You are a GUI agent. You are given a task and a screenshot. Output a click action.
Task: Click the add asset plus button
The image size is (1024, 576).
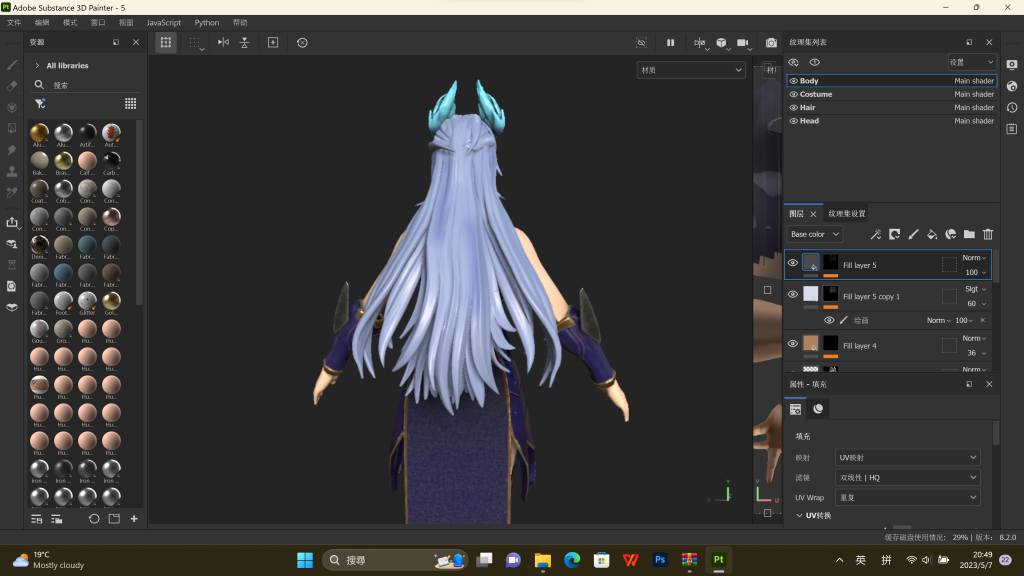click(134, 519)
